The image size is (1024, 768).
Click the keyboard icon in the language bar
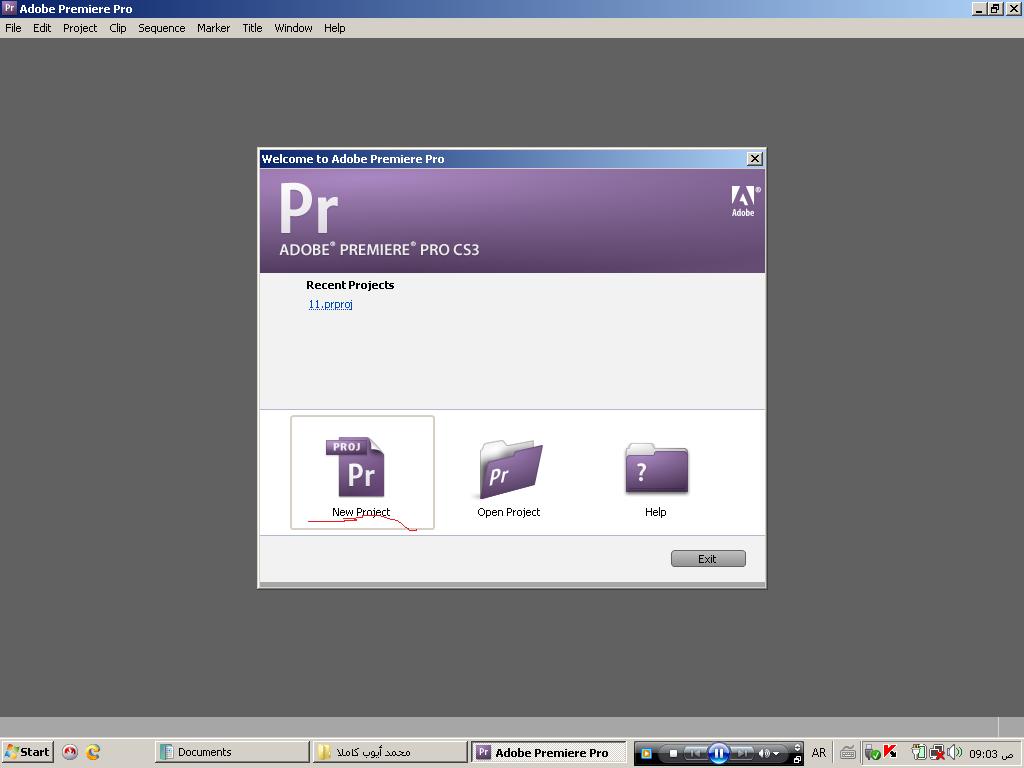[848, 753]
